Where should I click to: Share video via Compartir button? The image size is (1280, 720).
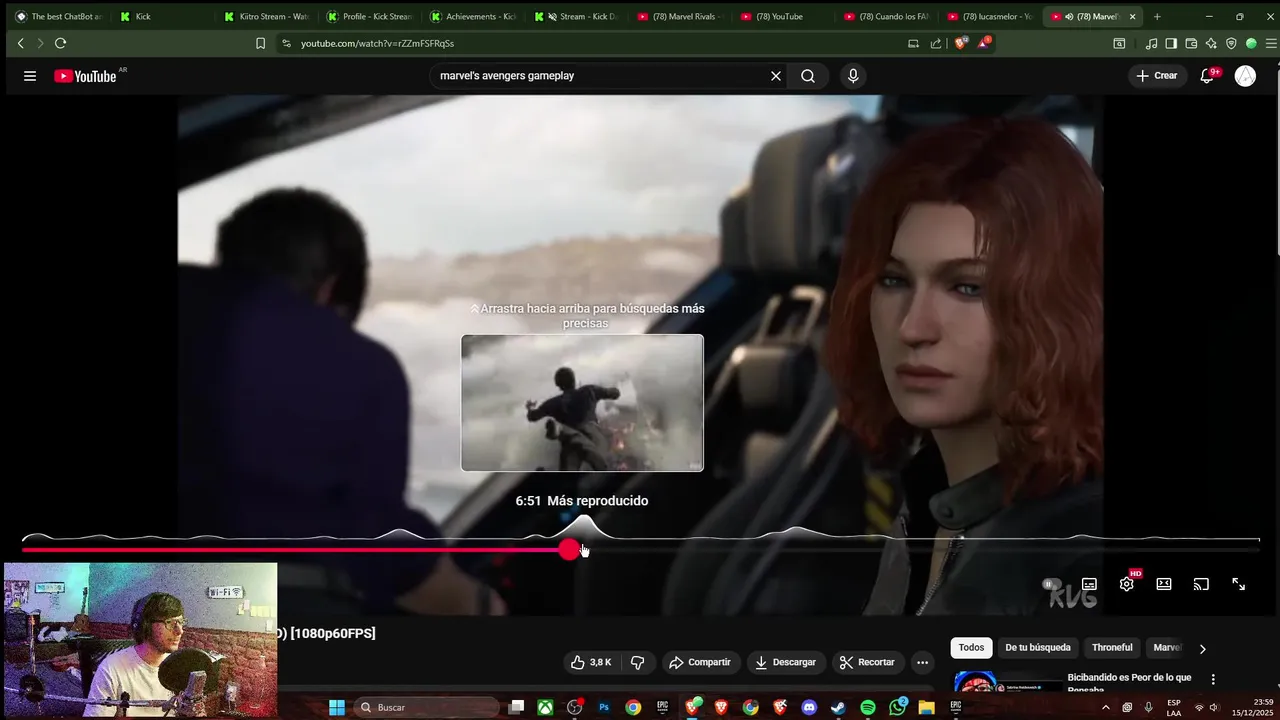click(700, 662)
